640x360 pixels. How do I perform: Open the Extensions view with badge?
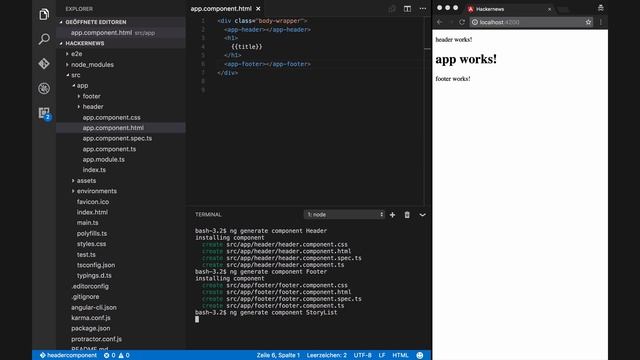(x=44, y=113)
